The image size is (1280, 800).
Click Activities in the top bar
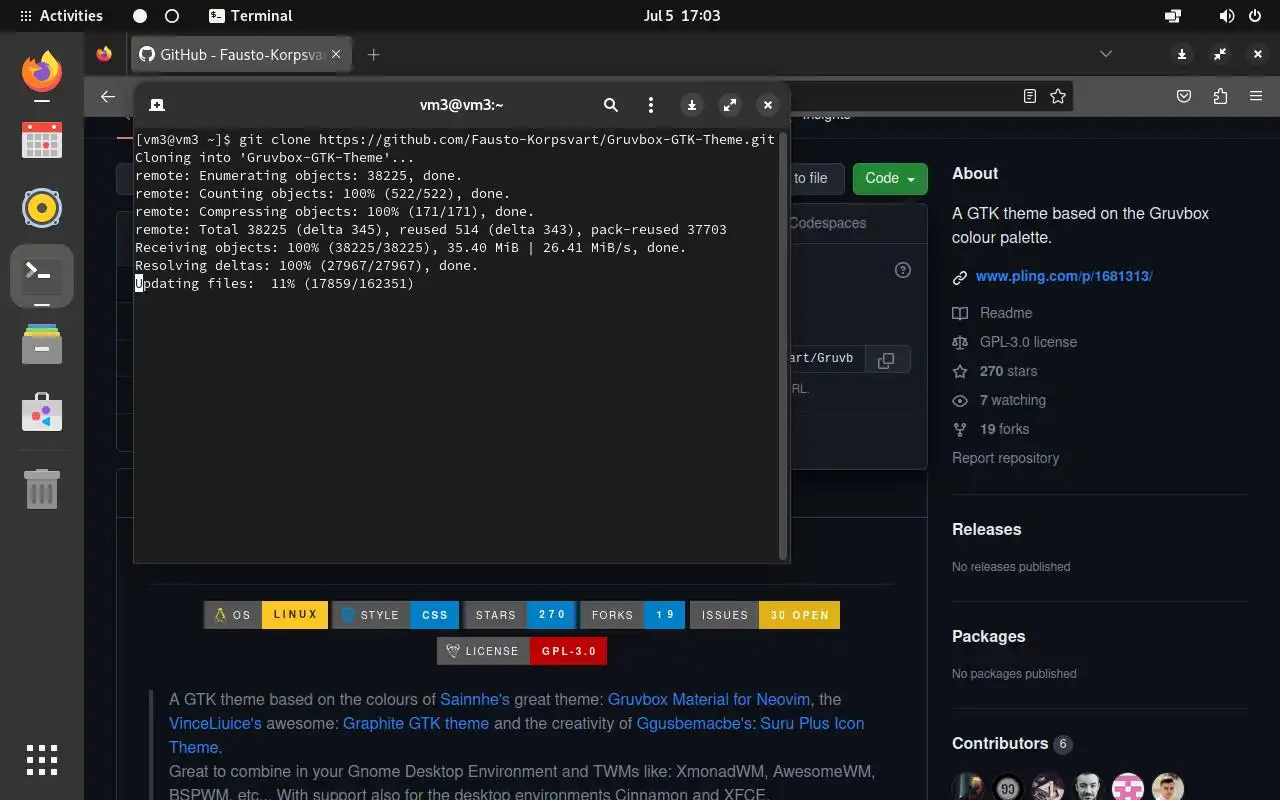pos(61,16)
